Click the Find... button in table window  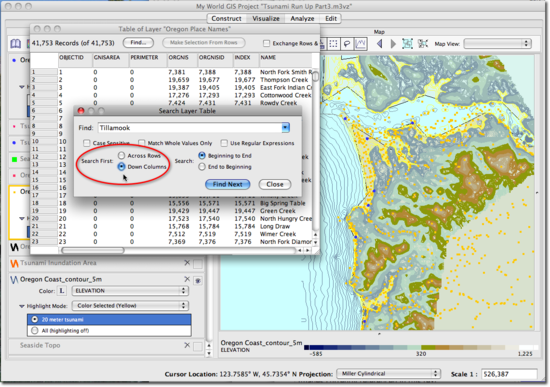pyautogui.click(x=138, y=43)
